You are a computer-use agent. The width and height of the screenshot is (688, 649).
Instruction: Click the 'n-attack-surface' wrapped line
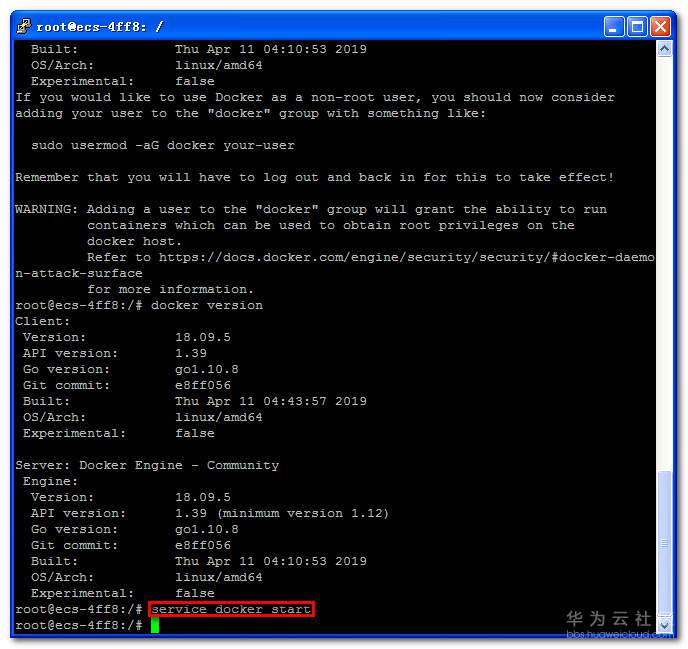(x=79, y=273)
